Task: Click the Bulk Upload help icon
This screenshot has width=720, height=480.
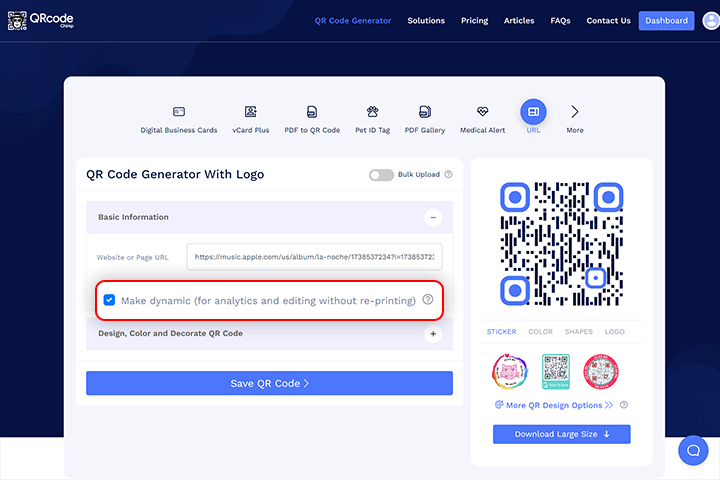Action: click(449, 175)
